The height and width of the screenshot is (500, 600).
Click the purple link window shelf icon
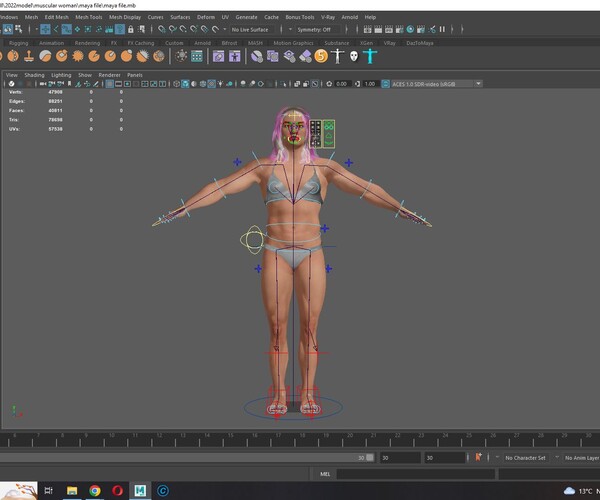(x=218, y=57)
